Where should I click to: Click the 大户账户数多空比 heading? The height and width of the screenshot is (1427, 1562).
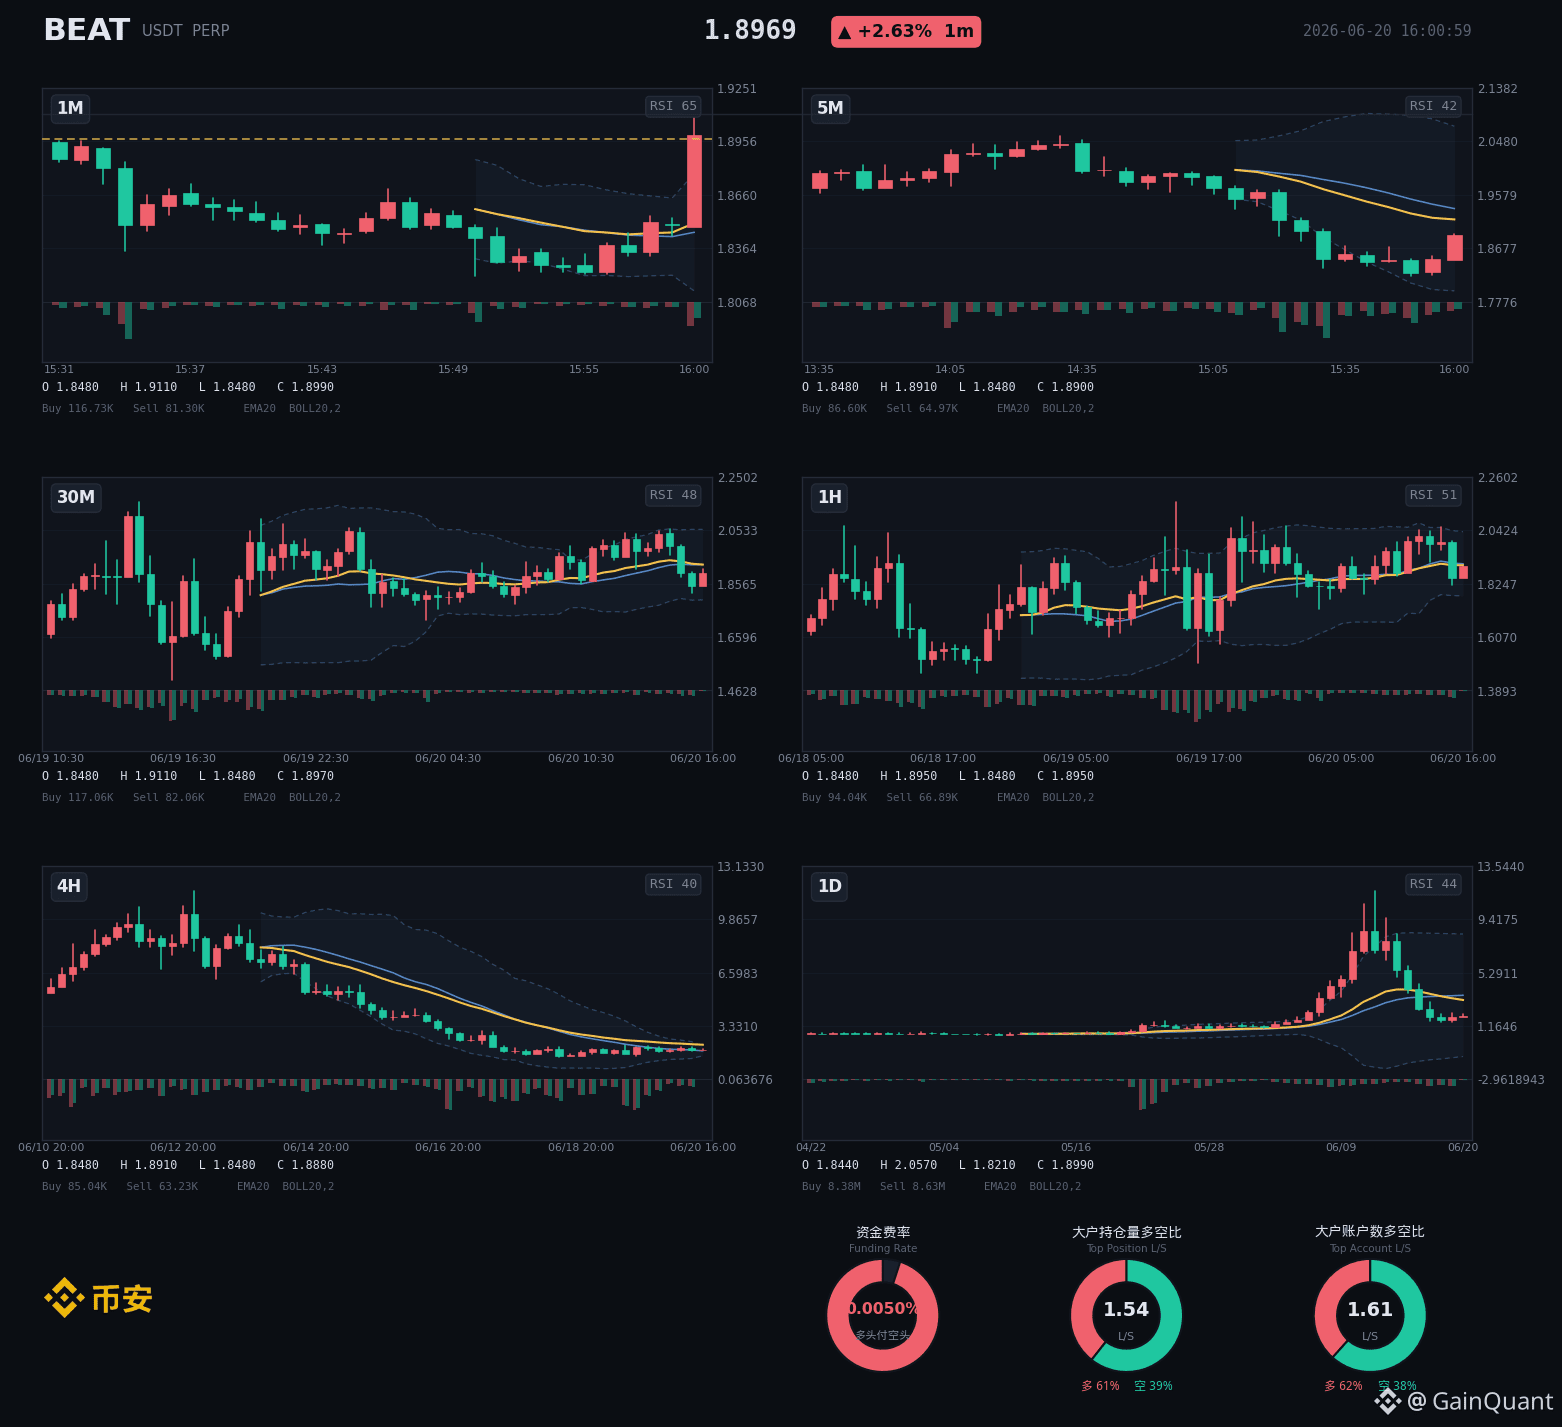[1370, 1231]
